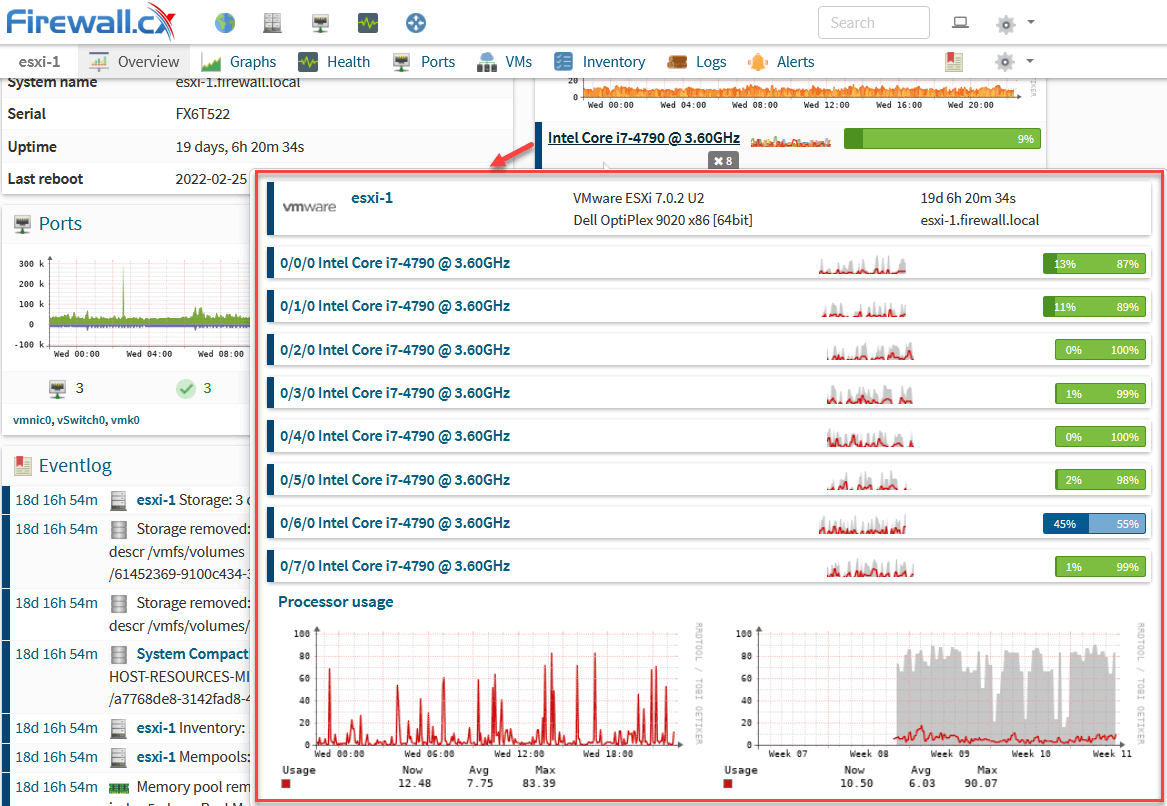Open the vmnic0 port link
The image size is (1167, 806).
[x=32, y=420]
